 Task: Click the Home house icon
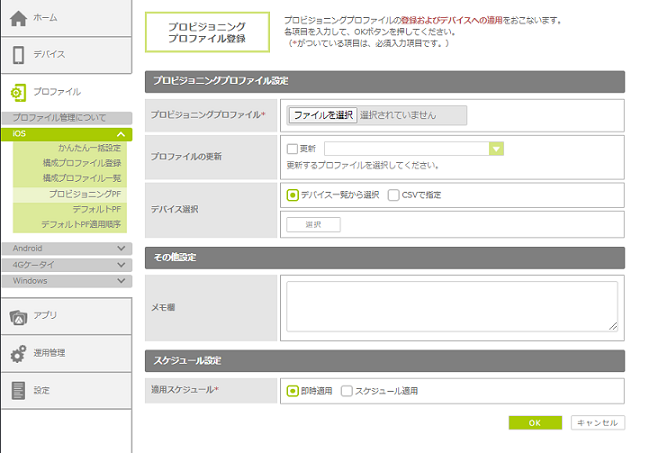coord(18,18)
